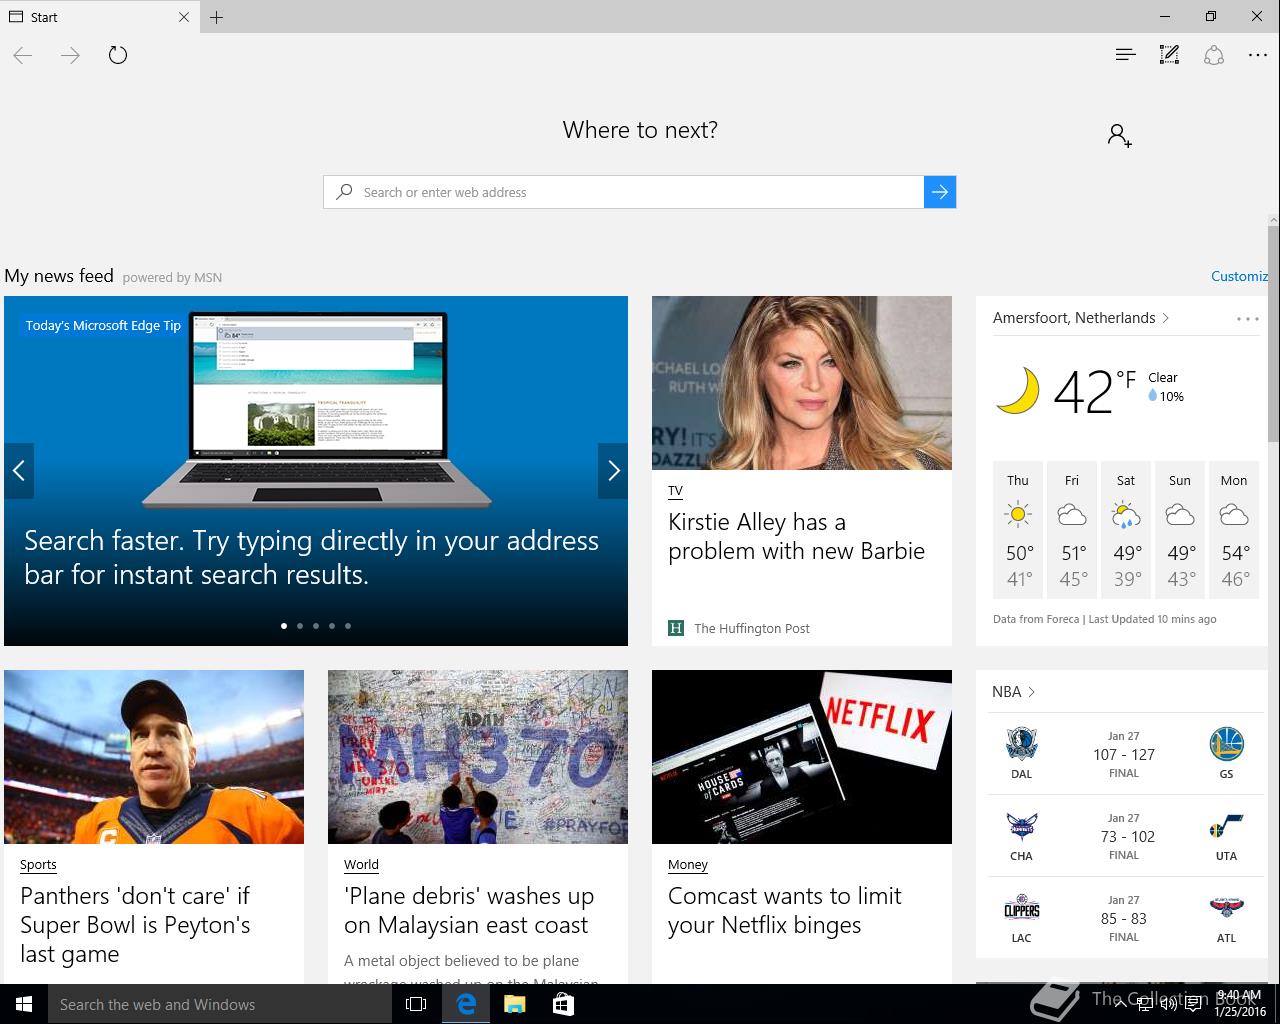The width and height of the screenshot is (1280, 1024).
Task: Click the moon clear weather icon
Action: [1017, 391]
